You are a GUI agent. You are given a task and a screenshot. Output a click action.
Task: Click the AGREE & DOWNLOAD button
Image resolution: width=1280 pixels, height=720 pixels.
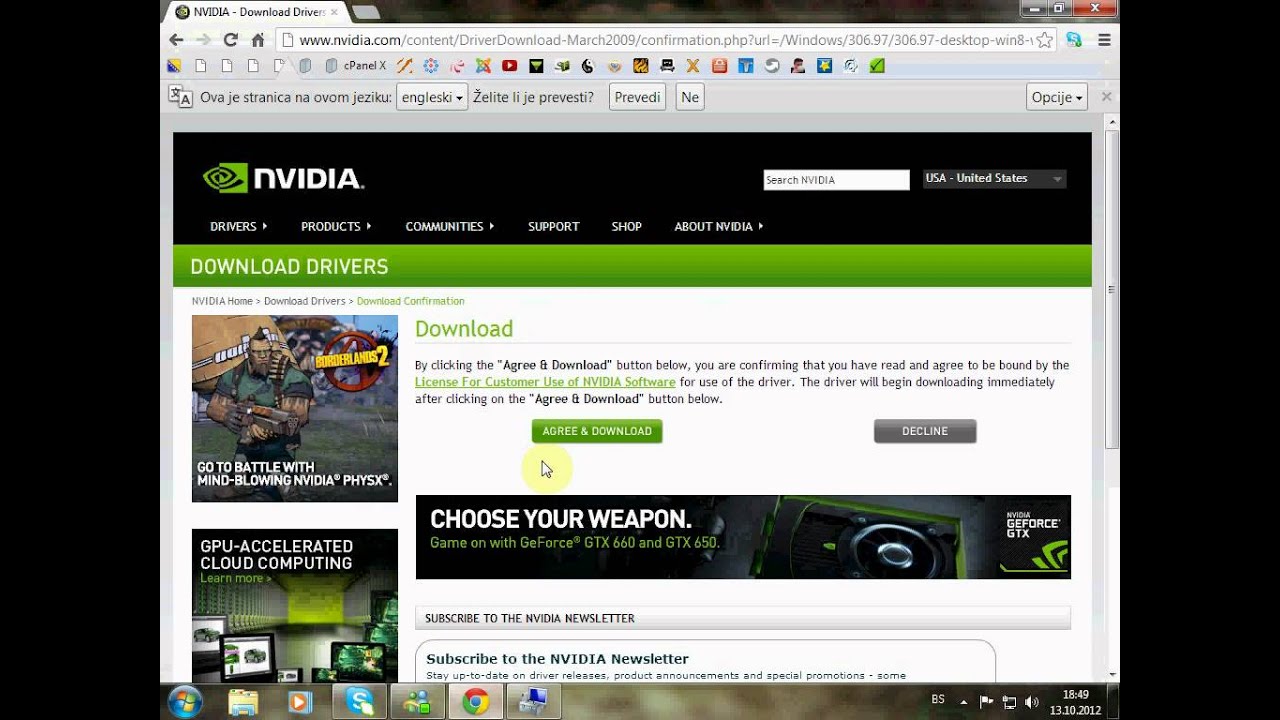click(597, 431)
